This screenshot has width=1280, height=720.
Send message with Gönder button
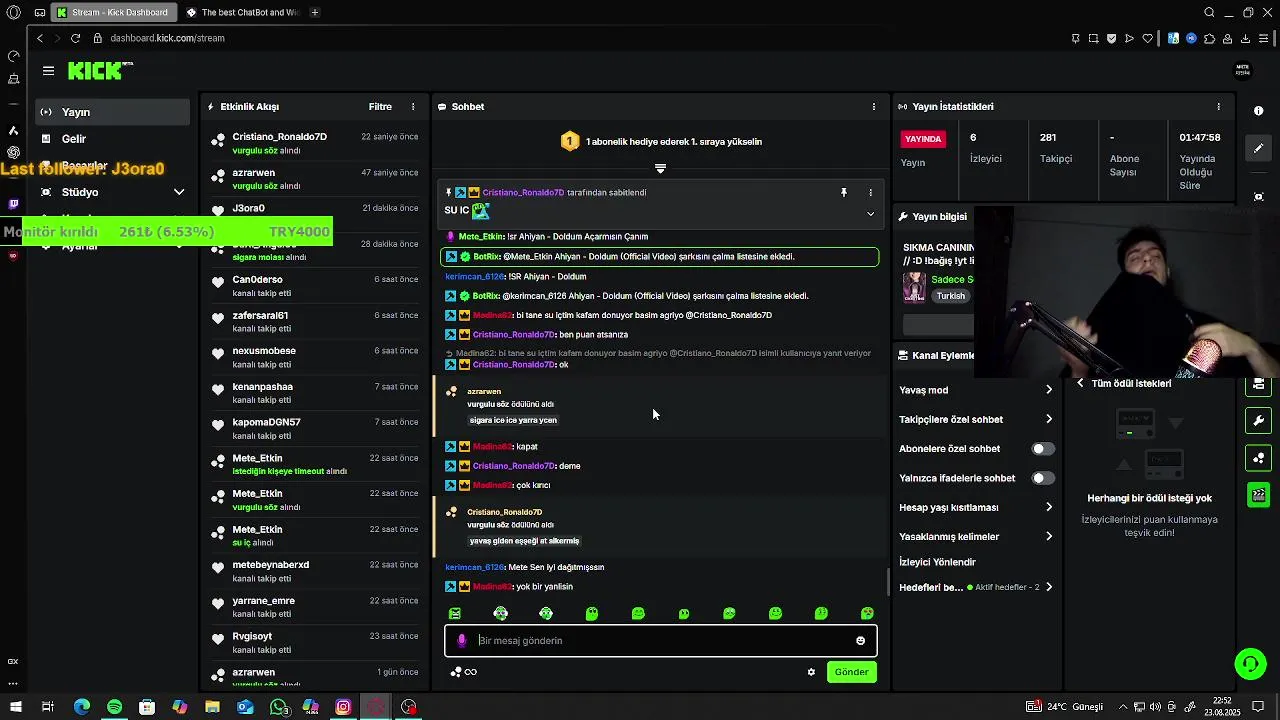tap(852, 672)
